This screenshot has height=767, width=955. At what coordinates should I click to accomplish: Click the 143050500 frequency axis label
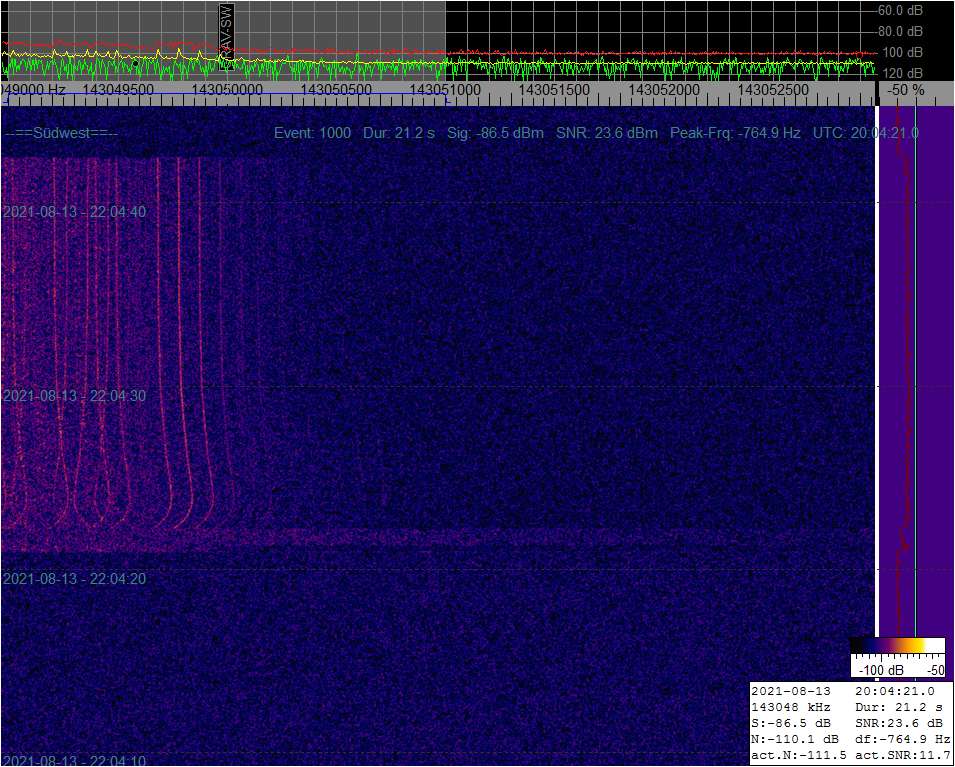coord(336,90)
